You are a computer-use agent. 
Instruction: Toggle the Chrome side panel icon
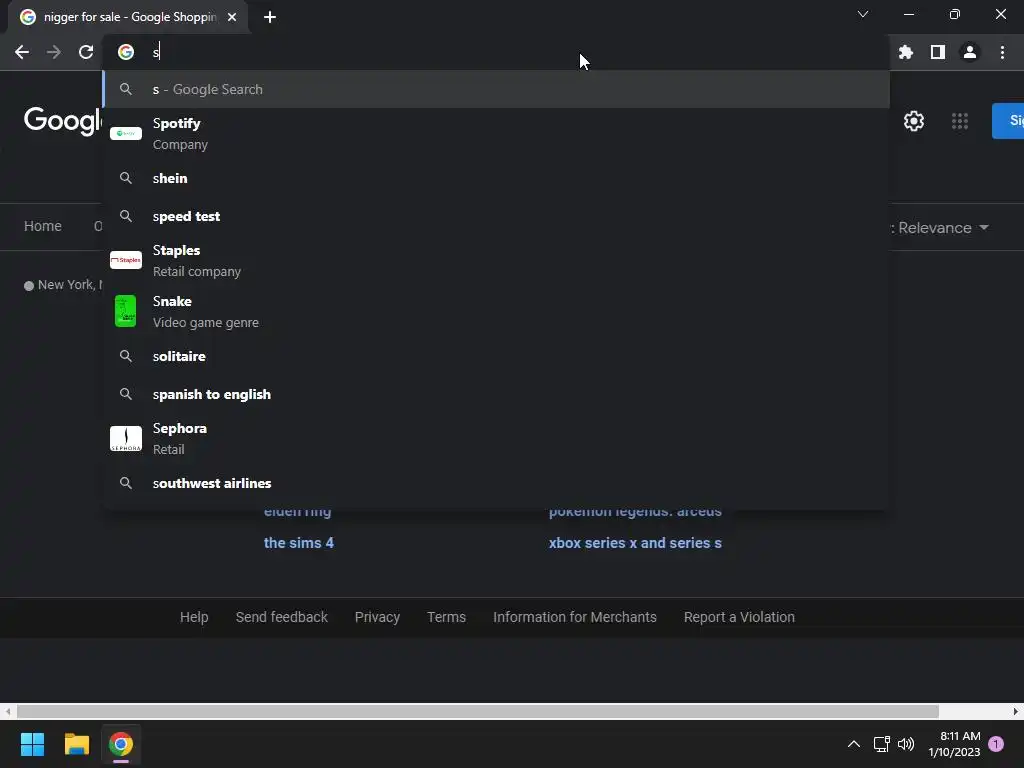[x=938, y=52]
